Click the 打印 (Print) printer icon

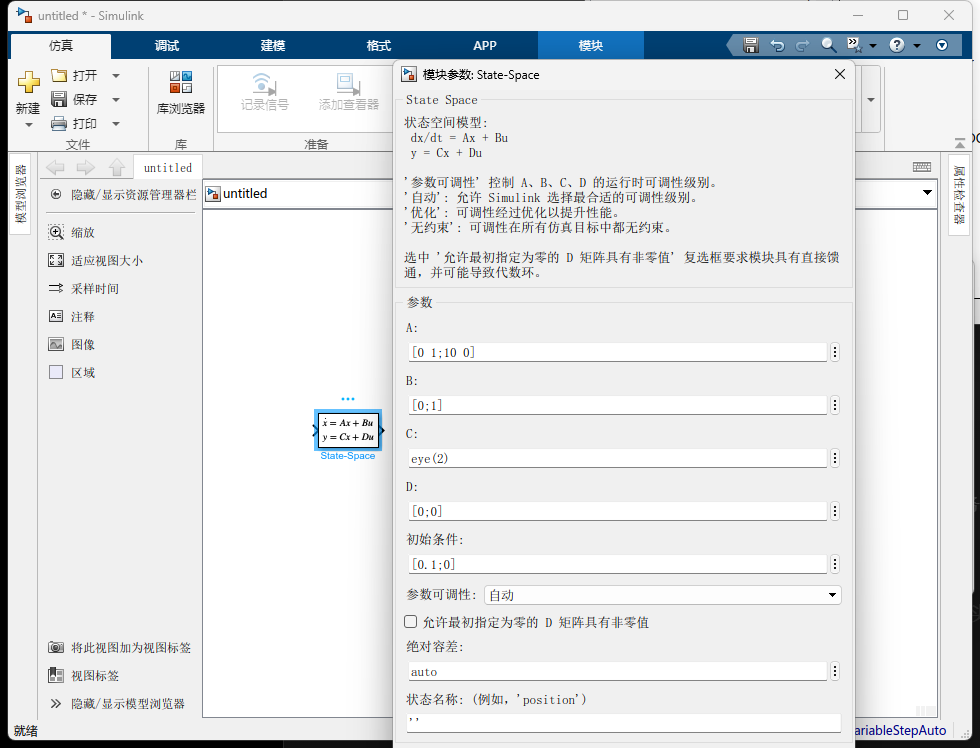59,124
